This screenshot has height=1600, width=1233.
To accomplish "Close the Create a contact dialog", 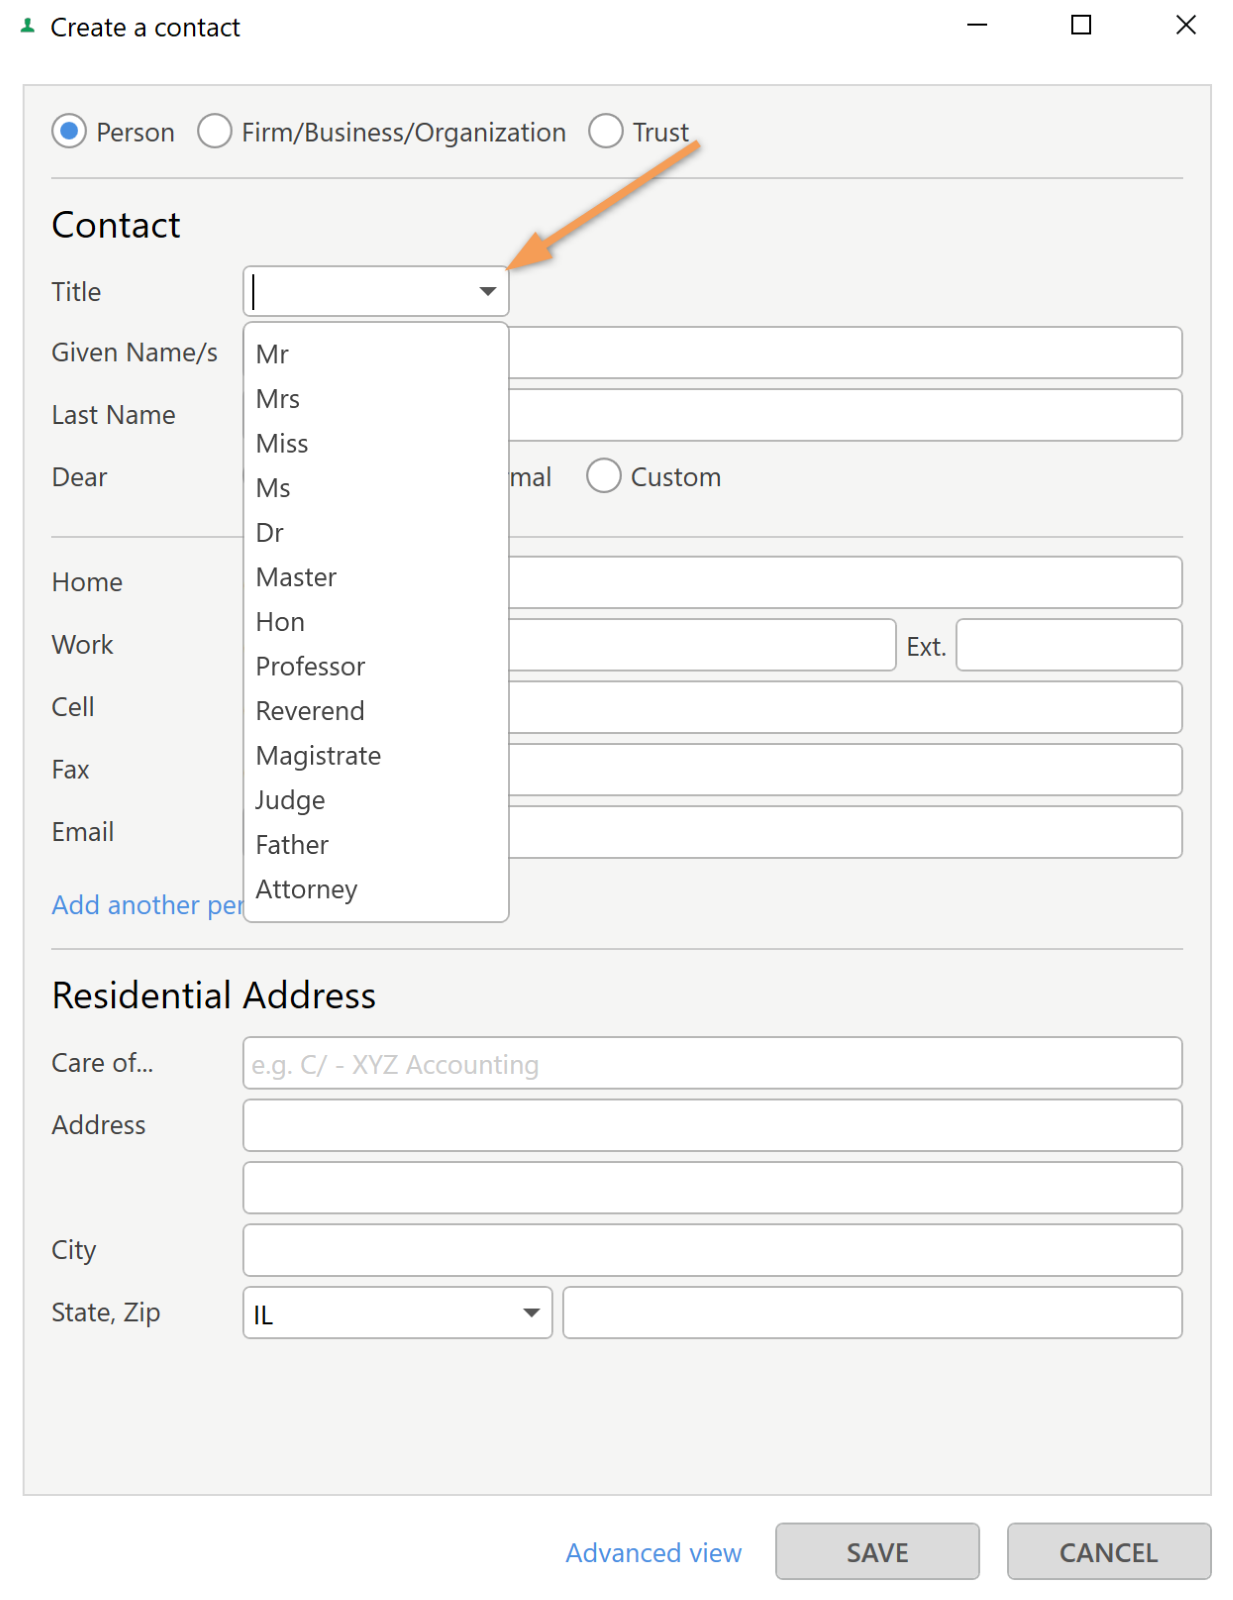I will [1185, 25].
